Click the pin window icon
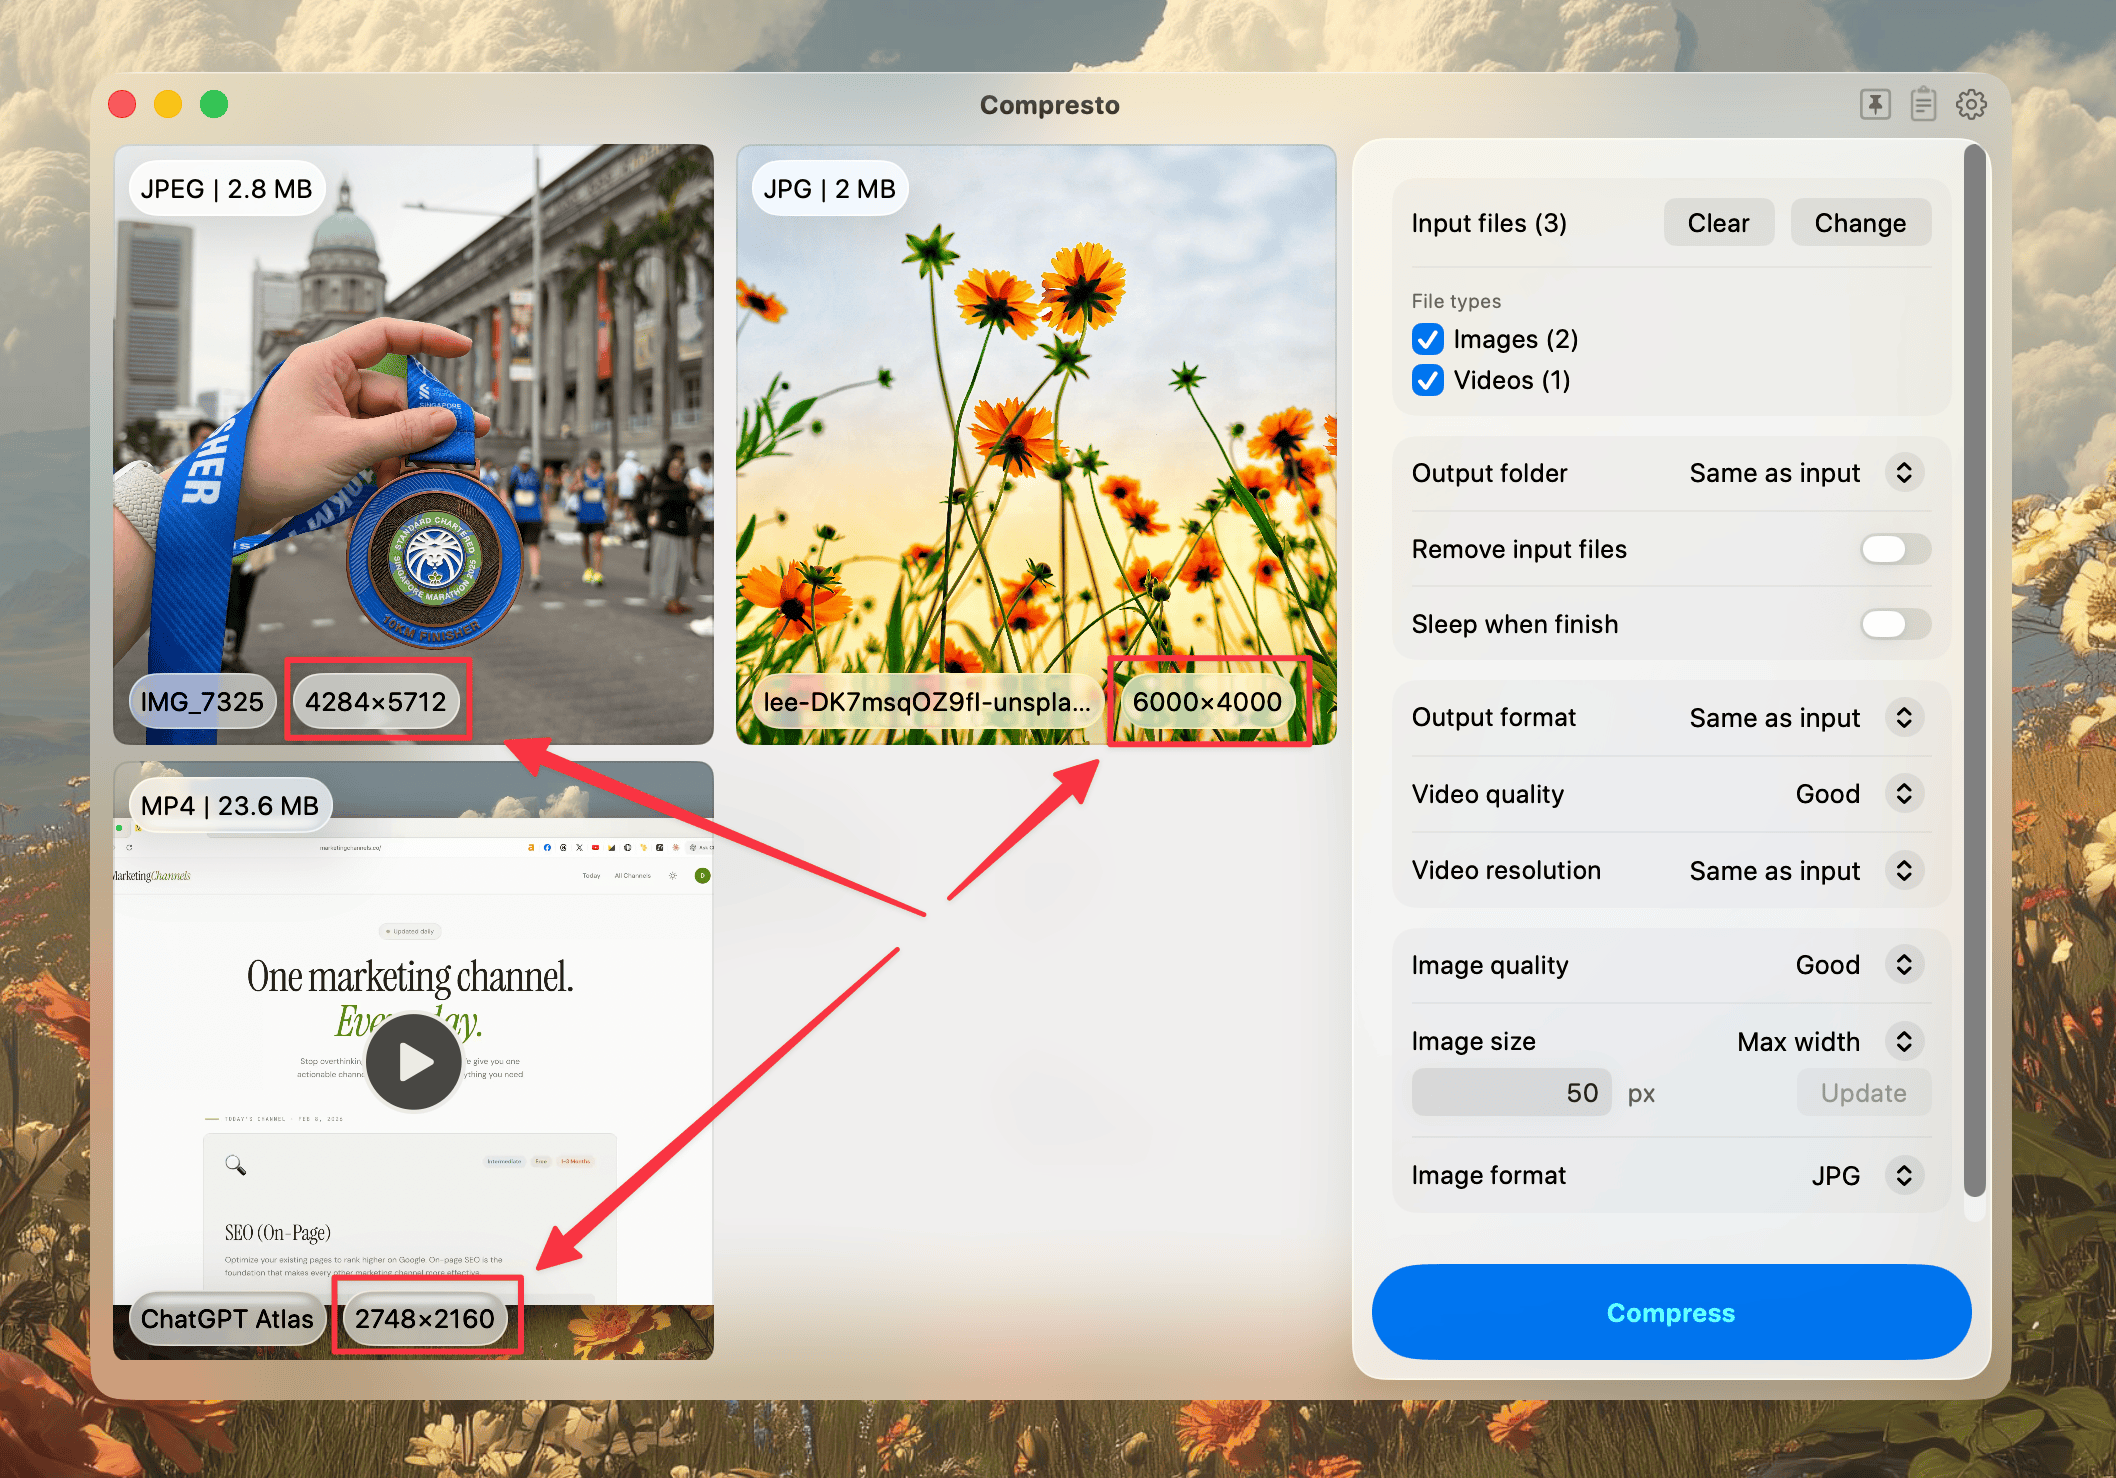Image resolution: width=2116 pixels, height=1478 pixels. (1875, 104)
